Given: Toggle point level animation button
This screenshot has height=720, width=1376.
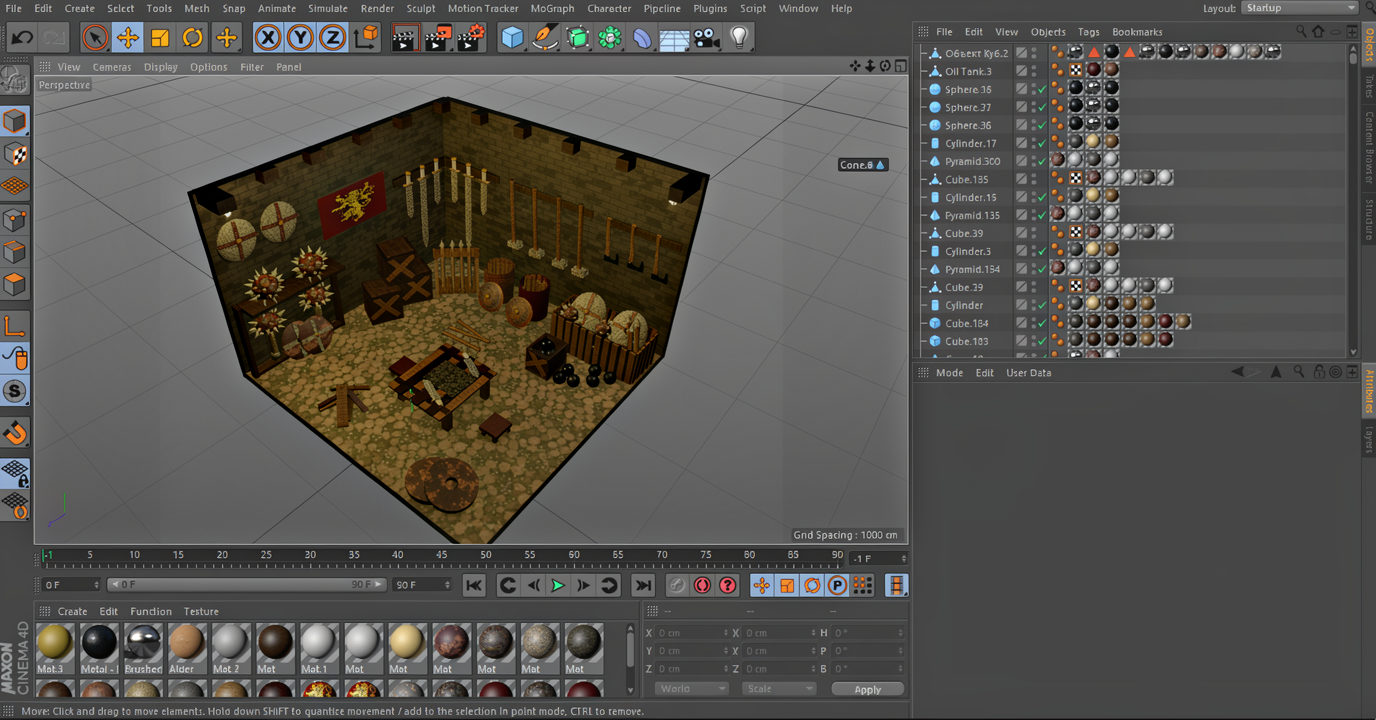Looking at the screenshot, I should [x=862, y=585].
